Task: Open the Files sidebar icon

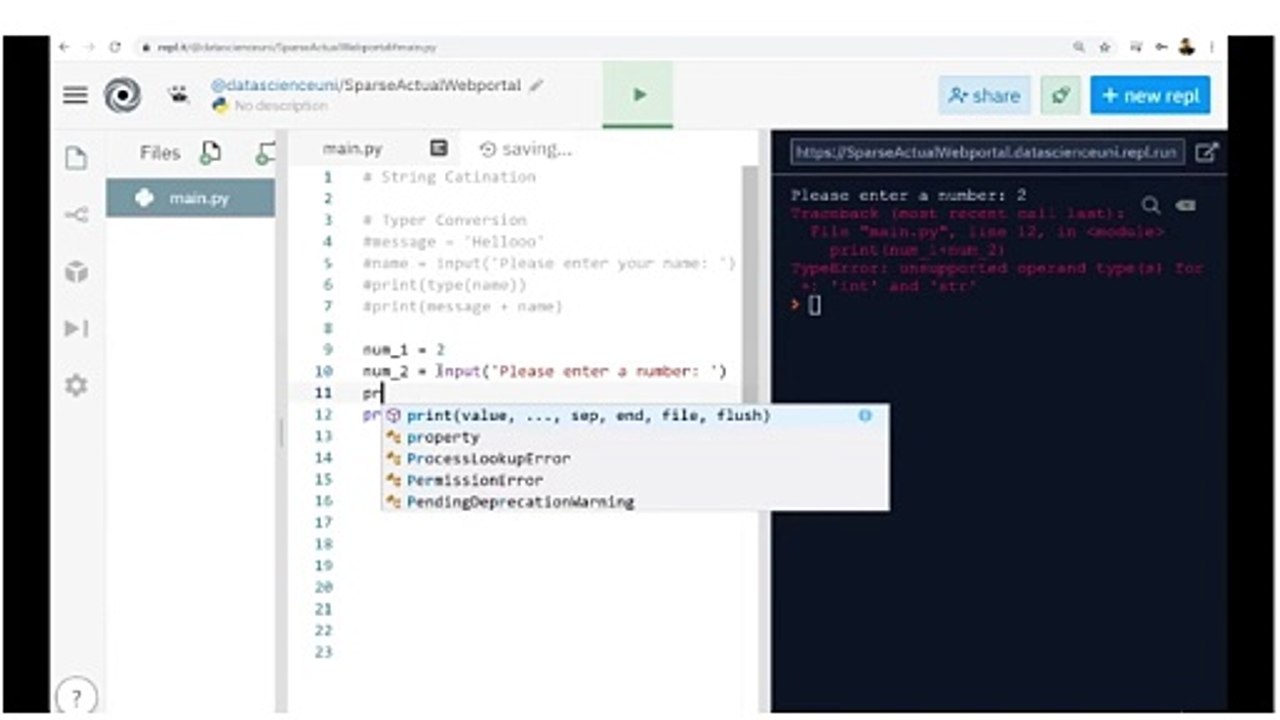Action: tap(77, 158)
